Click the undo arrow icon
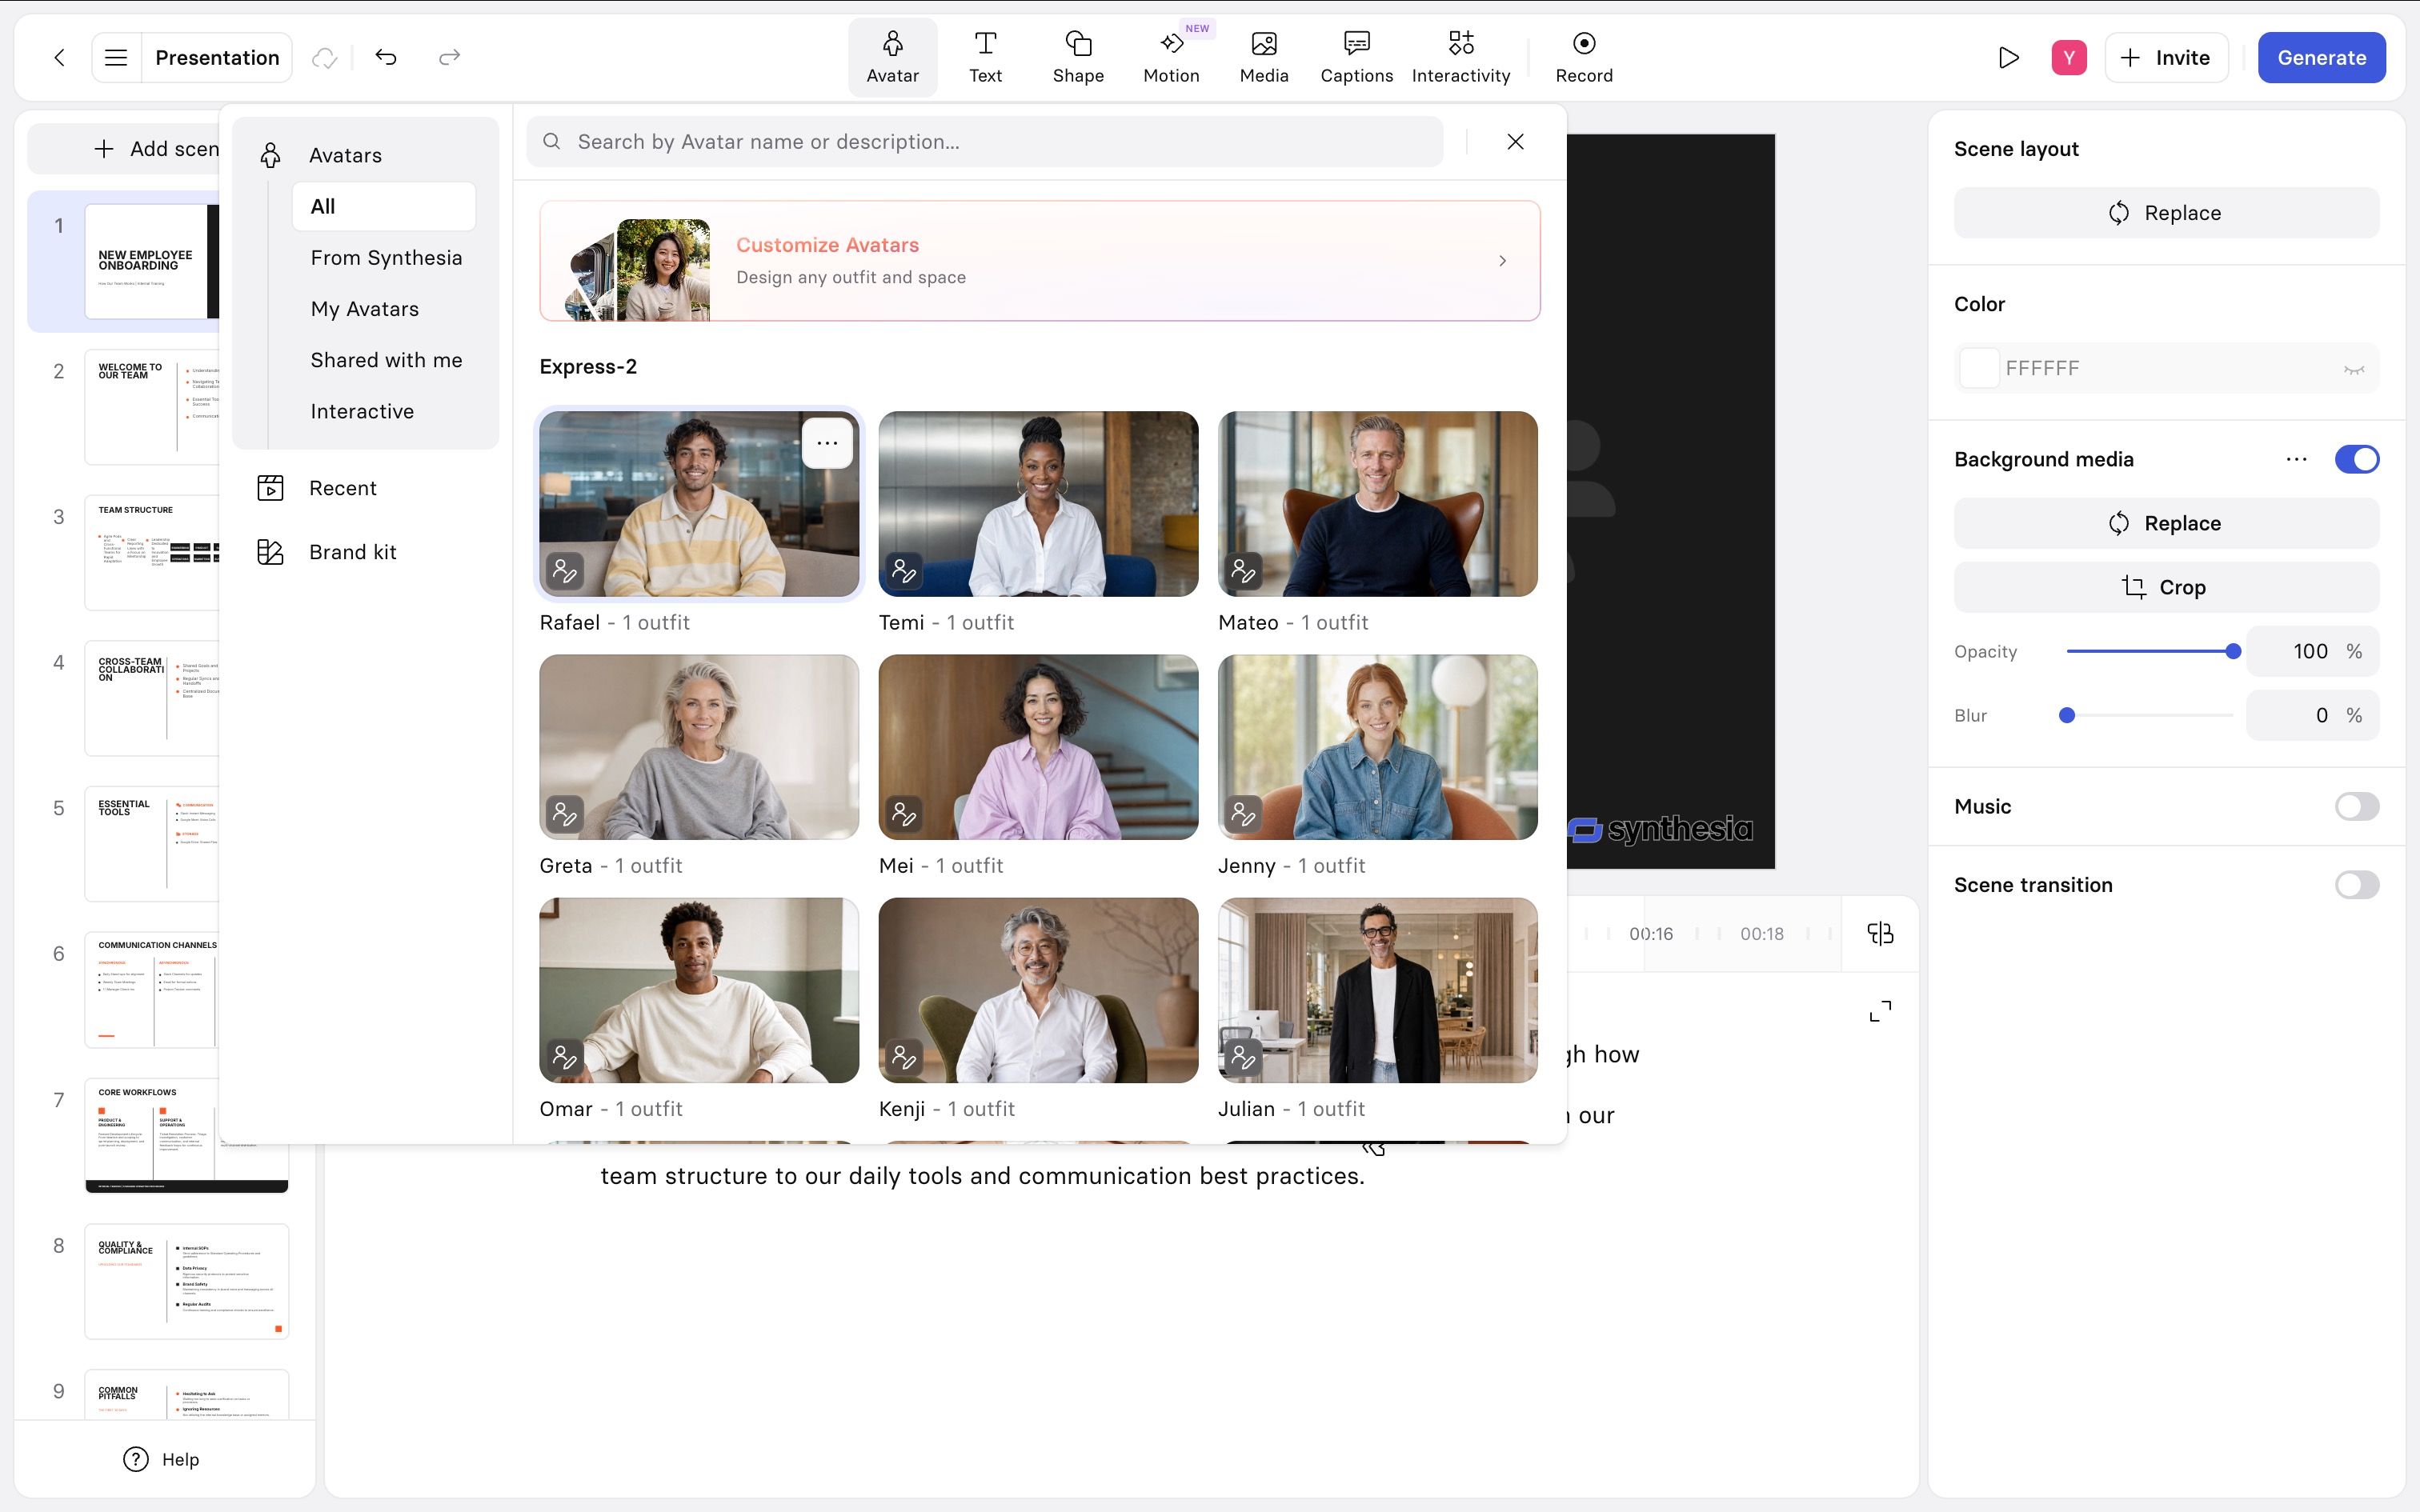2420x1512 pixels. (386, 57)
